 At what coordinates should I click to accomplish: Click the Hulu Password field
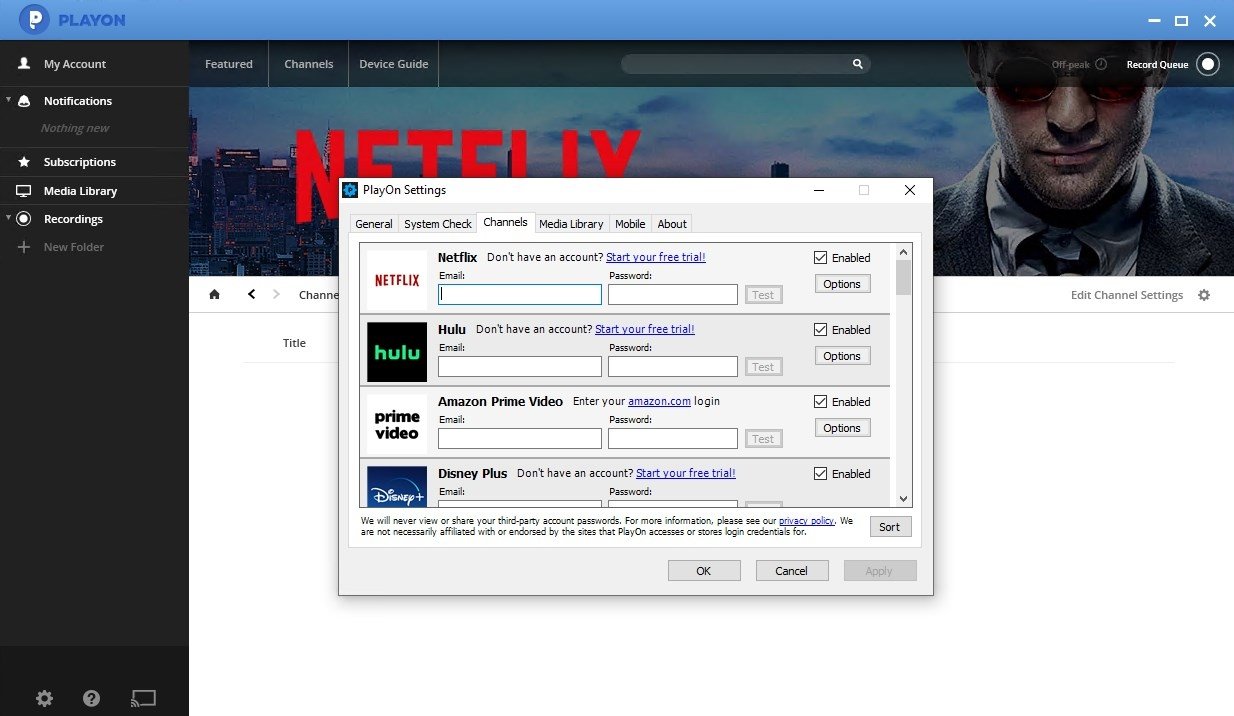[673, 367]
